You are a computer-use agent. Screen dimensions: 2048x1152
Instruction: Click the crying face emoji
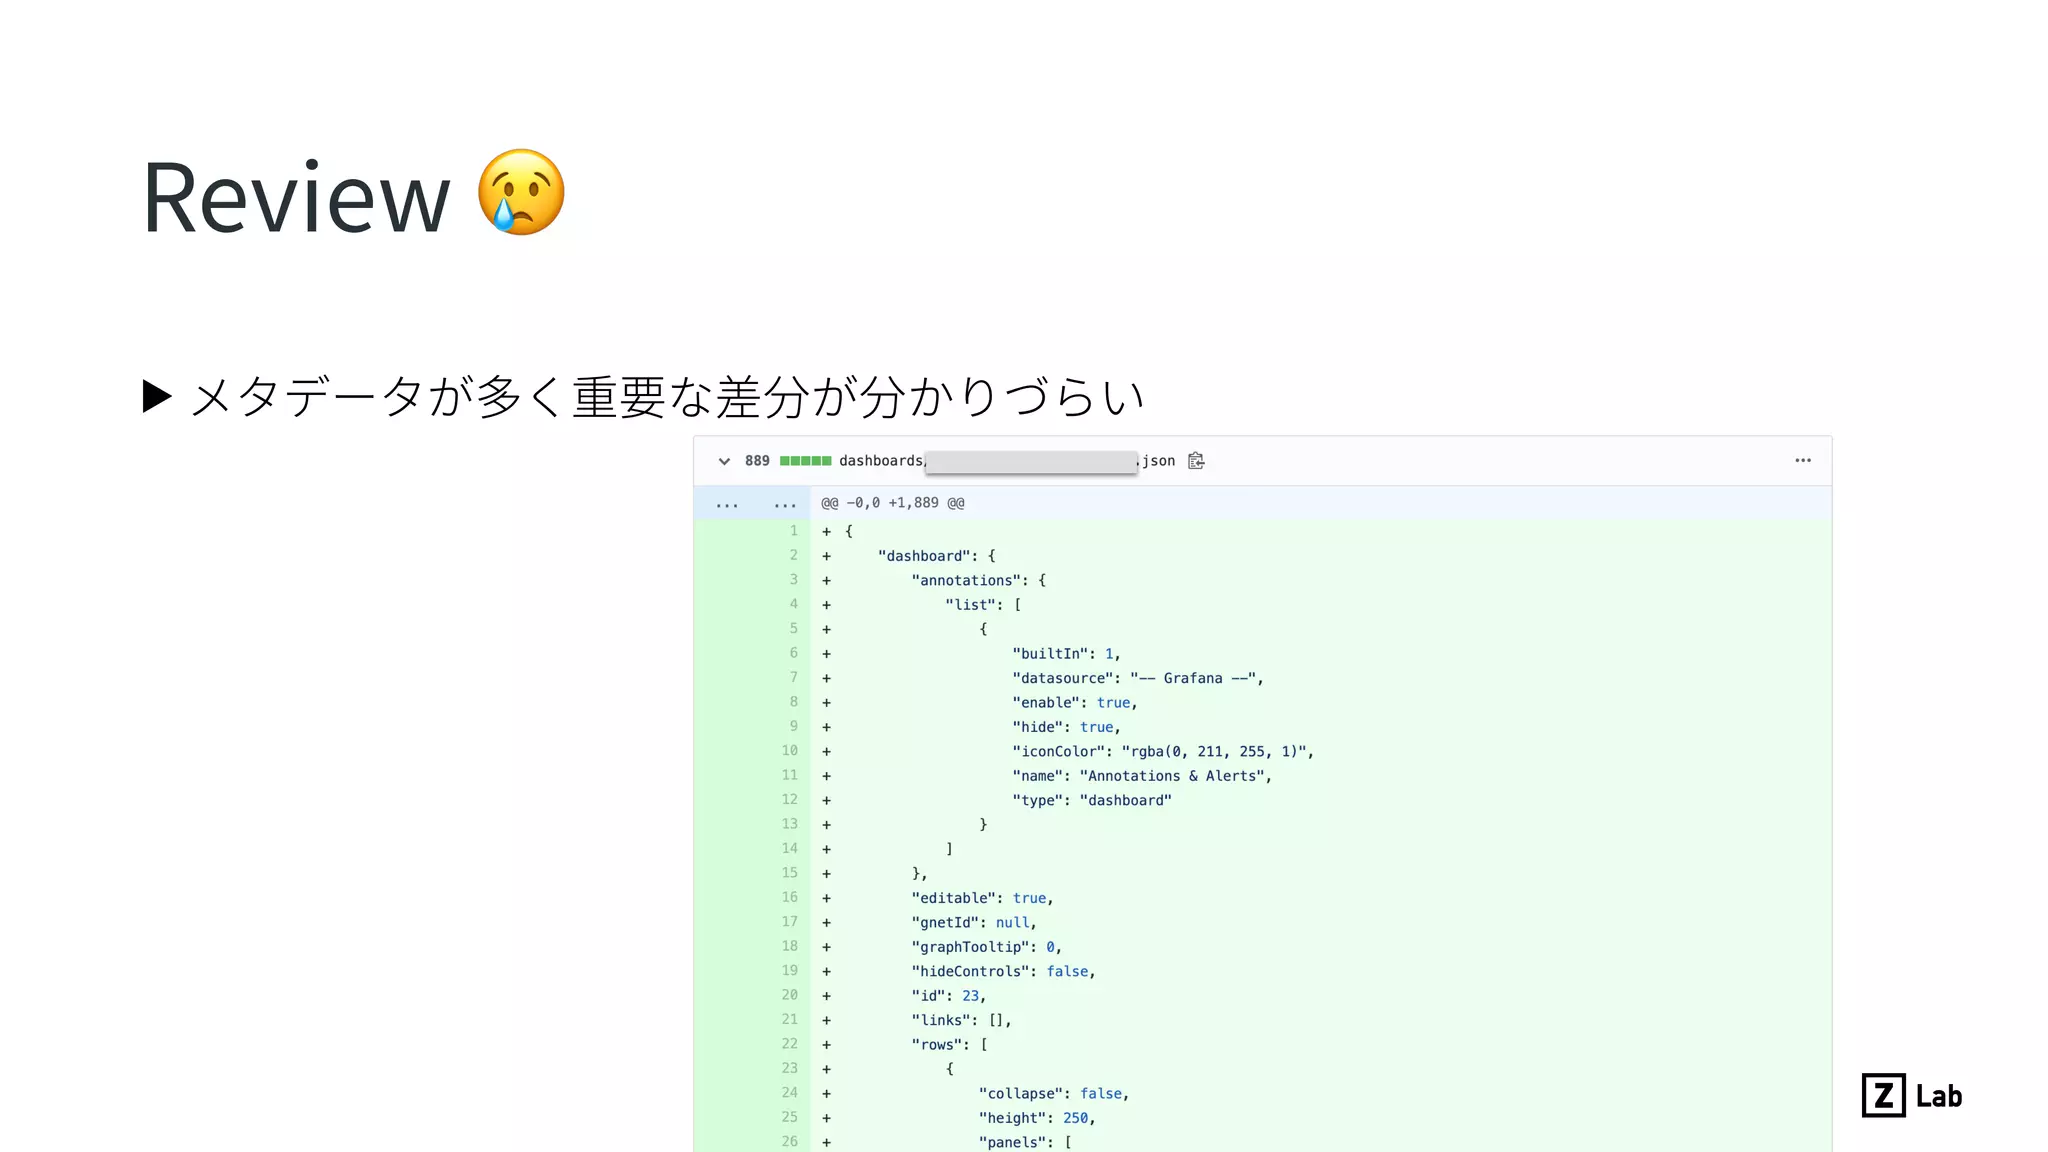click(x=521, y=192)
